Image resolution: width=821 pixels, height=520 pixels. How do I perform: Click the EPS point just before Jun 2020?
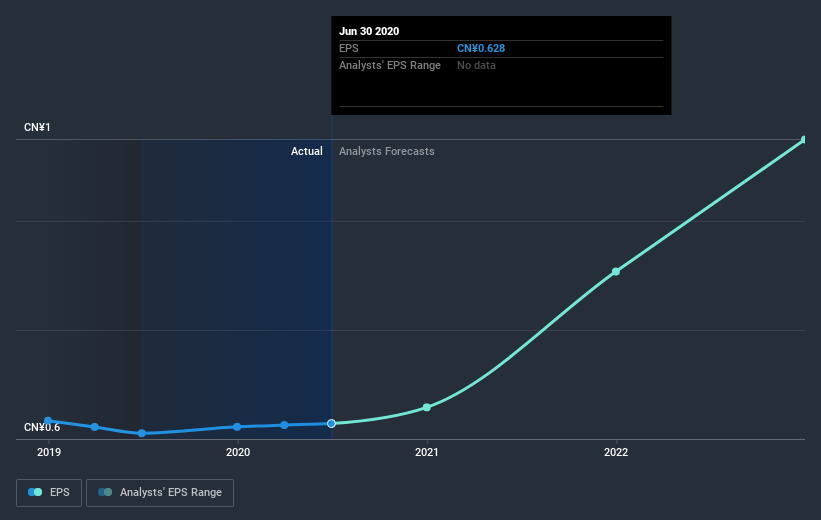click(284, 425)
